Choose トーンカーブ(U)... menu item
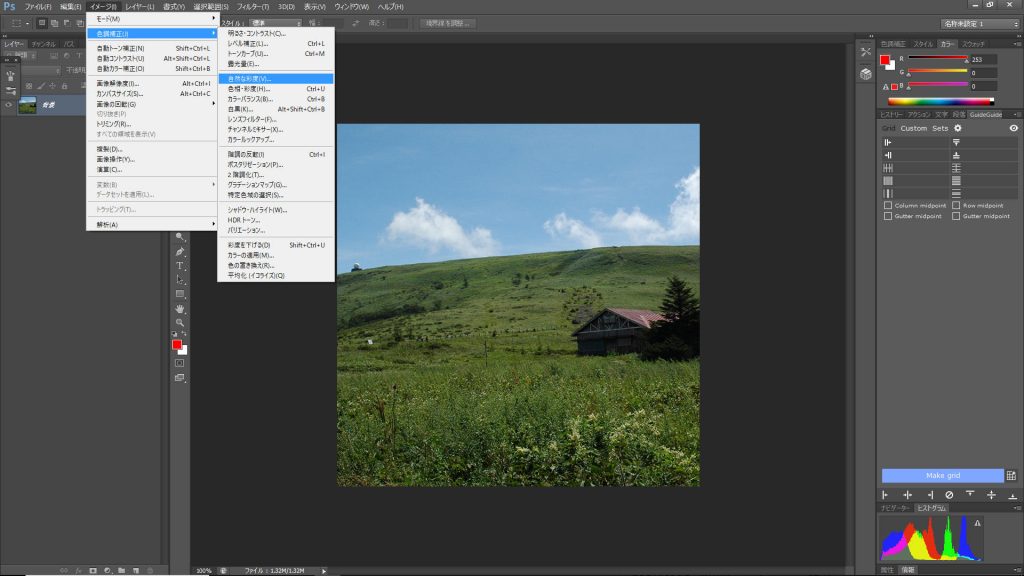1024x576 pixels. (x=276, y=54)
